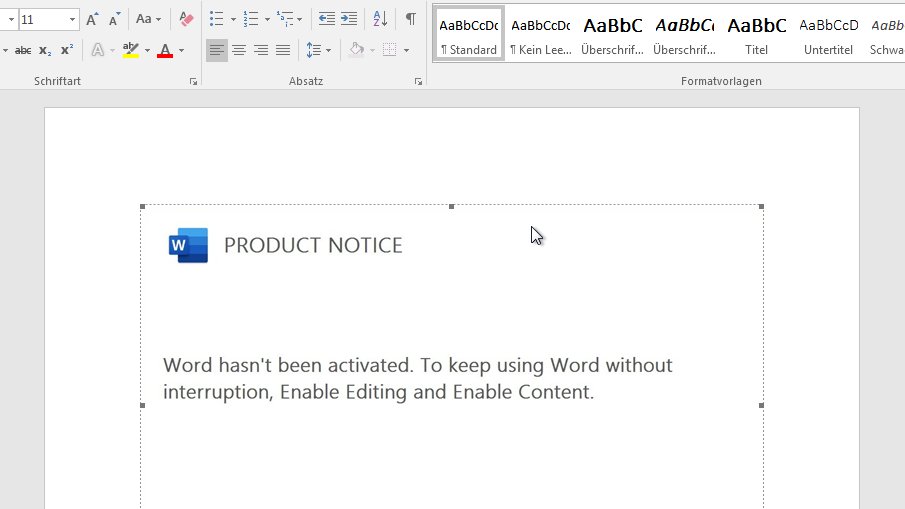Open highlight color dropdown arrow

[147, 50]
